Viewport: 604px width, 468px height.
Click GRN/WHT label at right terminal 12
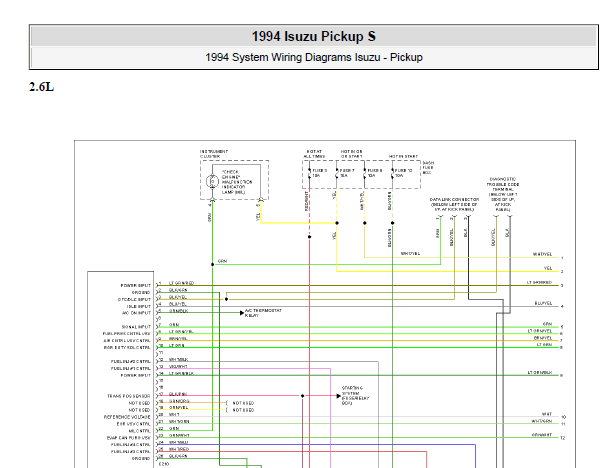pyautogui.click(x=542, y=435)
